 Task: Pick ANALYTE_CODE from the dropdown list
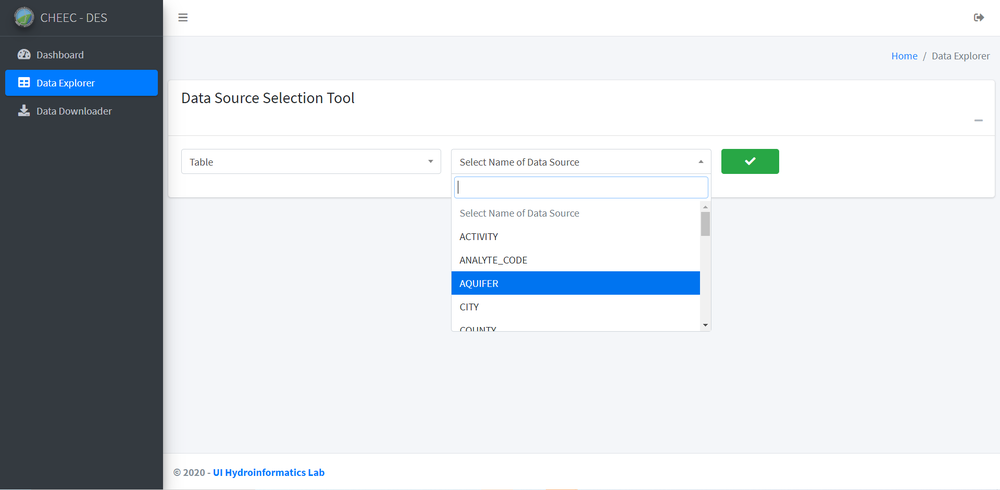575,260
